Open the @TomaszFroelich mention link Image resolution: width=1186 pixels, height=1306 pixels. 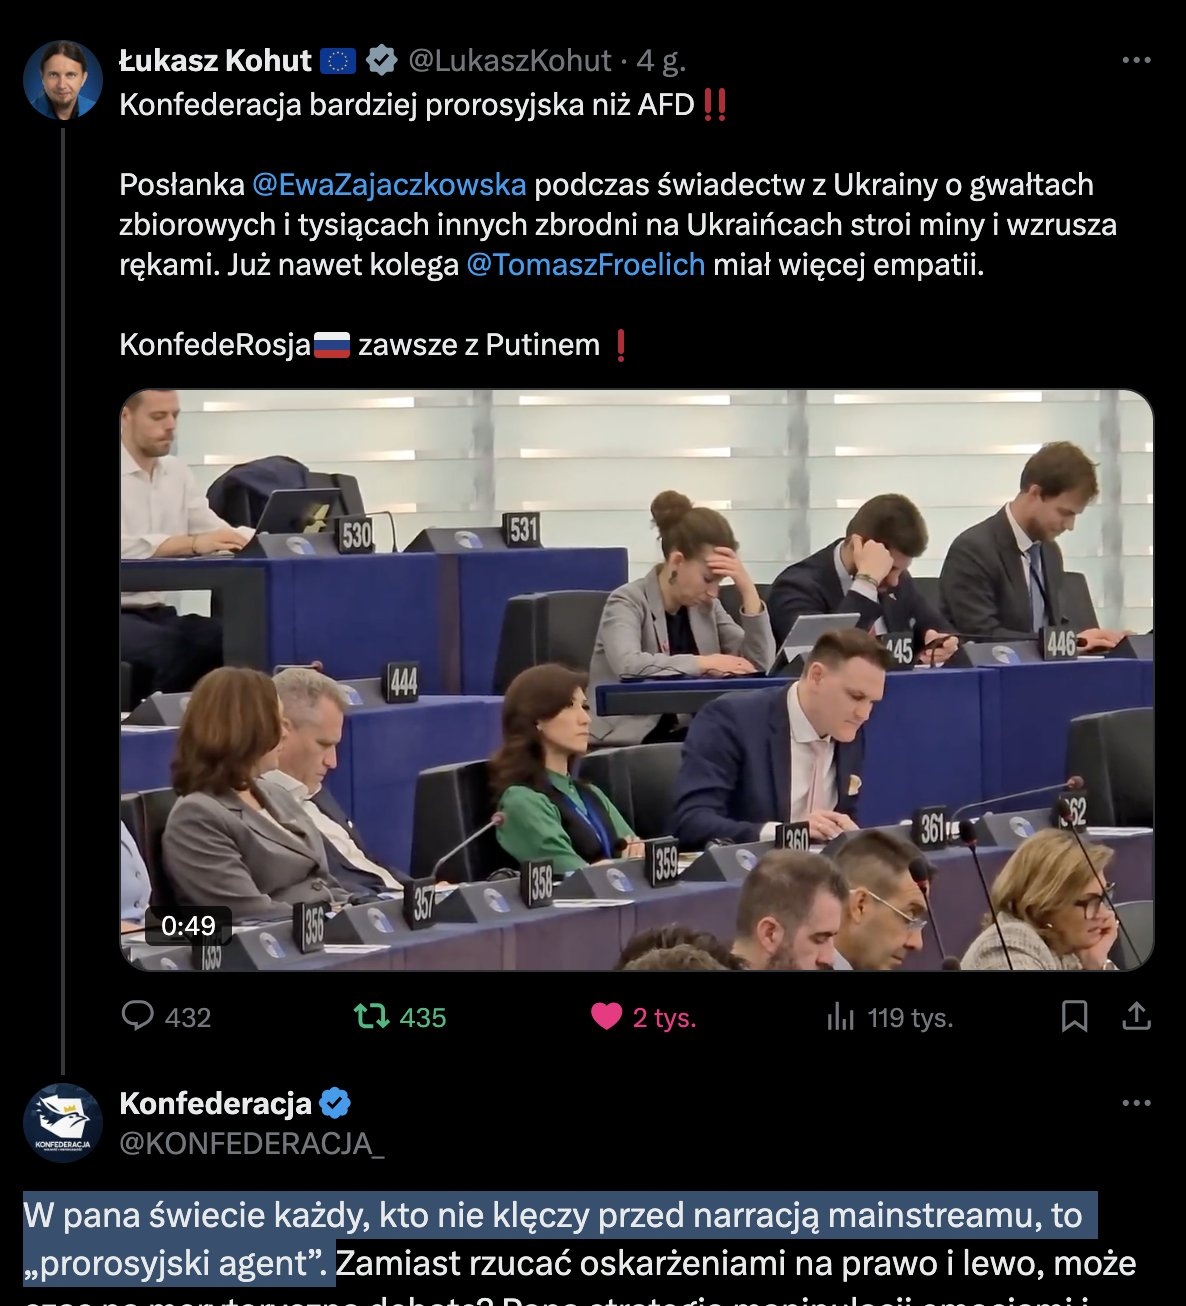coord(586,265)
